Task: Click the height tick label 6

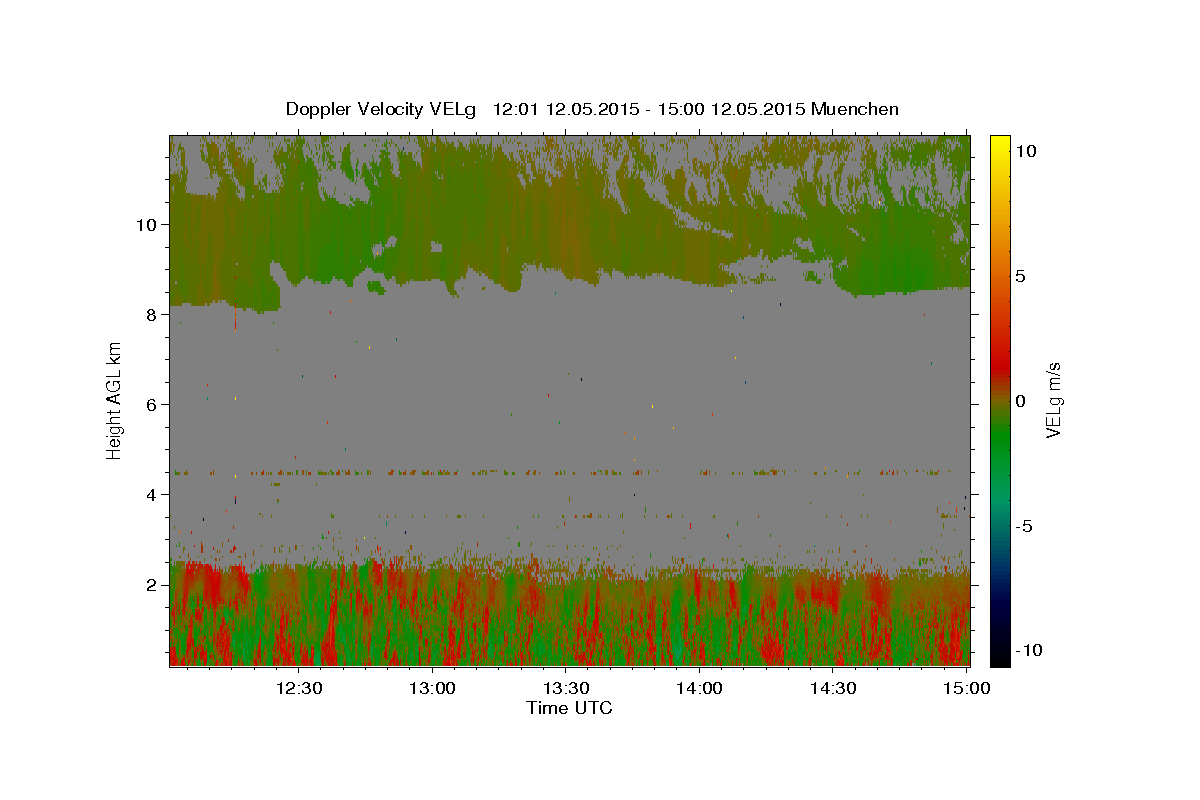Action: (x=152, y=405)
